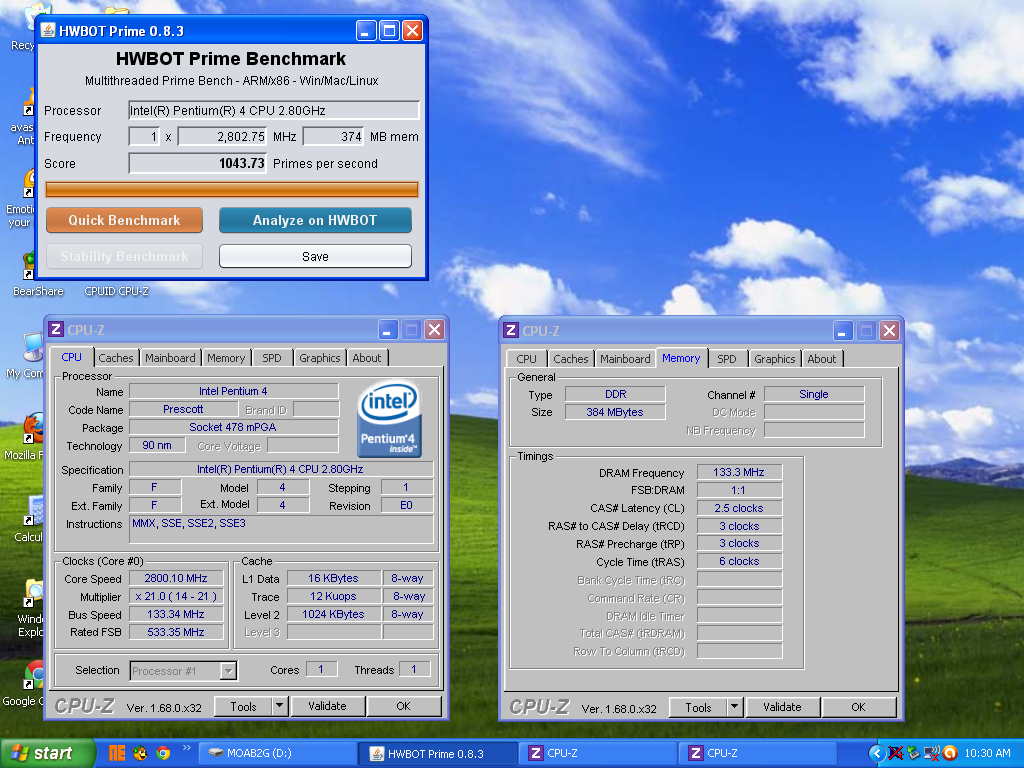The width and height of the screenshot is (1024, 768).
Task: Click Tools button in left CPU-Z window
Action: (x=243, y=706)
